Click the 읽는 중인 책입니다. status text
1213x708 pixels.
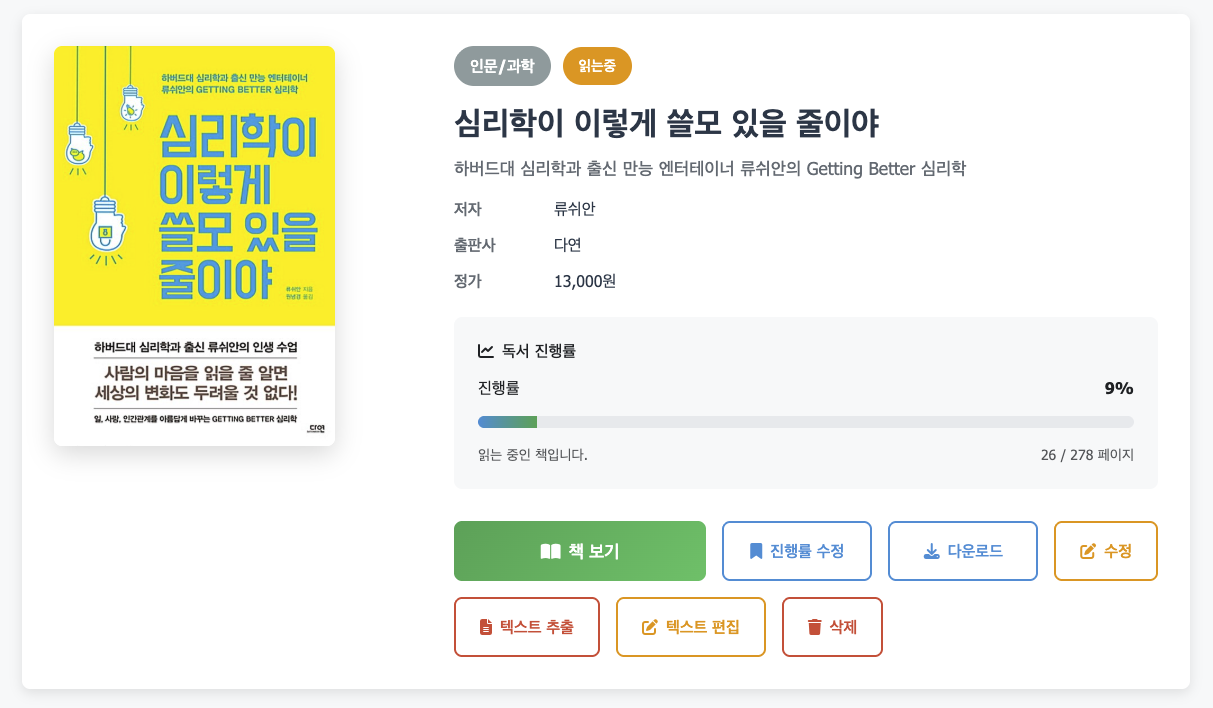533,455
